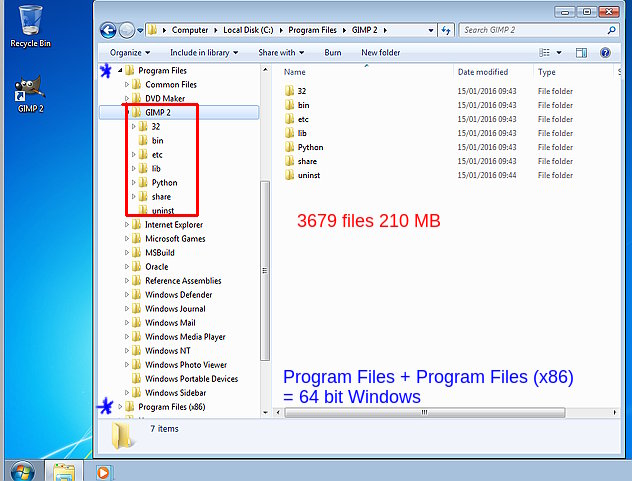The height and width of the screenshot is (481, 632).
Task: Click the navigation pane vertical scrollbar thumb
Action: 265,271
